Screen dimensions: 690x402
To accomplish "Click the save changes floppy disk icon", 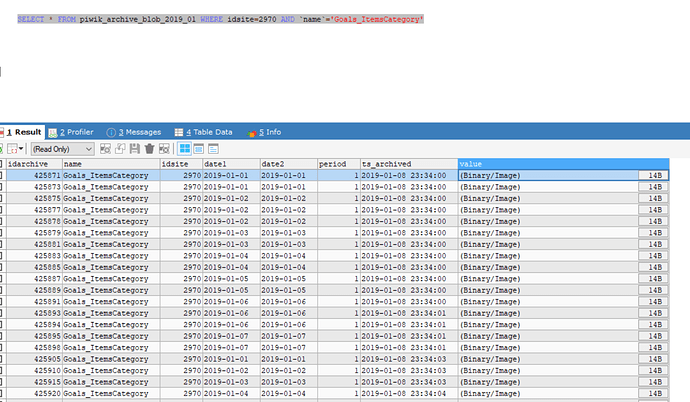I will click(x=135, y=149).
